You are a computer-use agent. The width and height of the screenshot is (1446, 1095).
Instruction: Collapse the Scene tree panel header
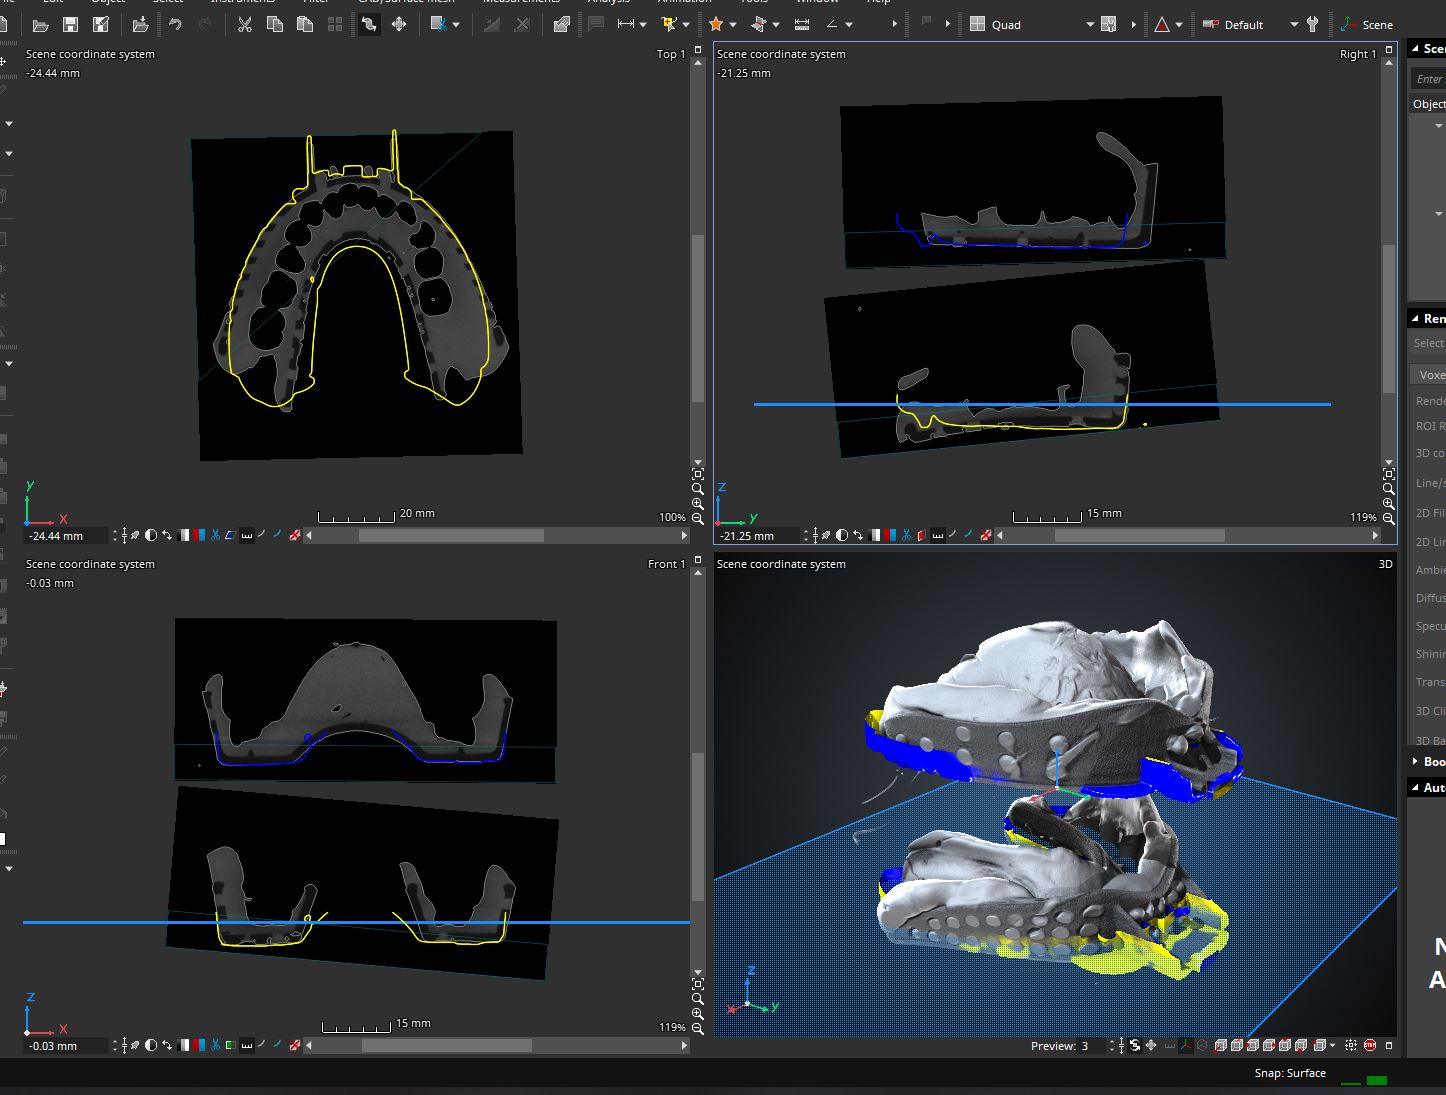(x=1427, y=48)
